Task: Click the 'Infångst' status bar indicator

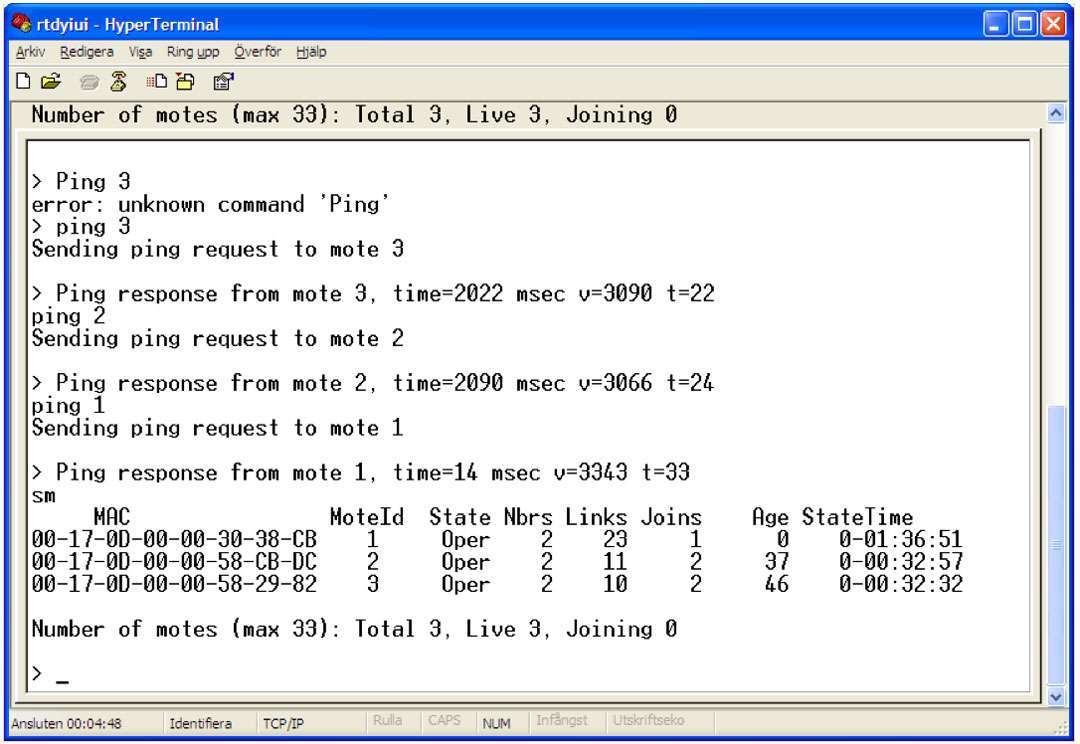Action: pyautogui.click(x=561, y=720)
